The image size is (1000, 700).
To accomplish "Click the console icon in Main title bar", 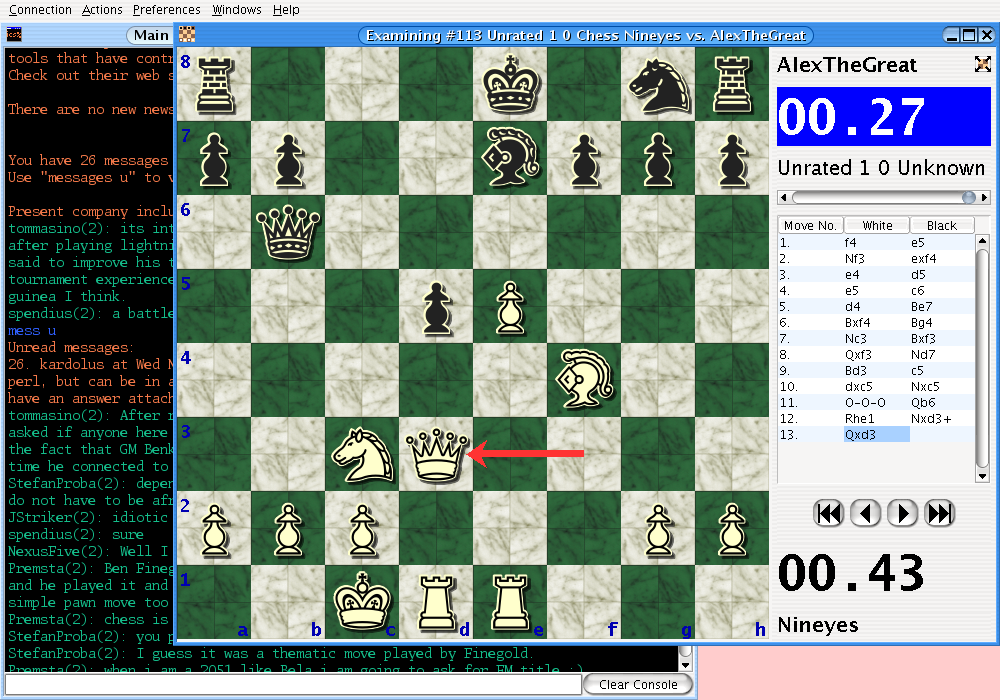I will pos(14,35).
